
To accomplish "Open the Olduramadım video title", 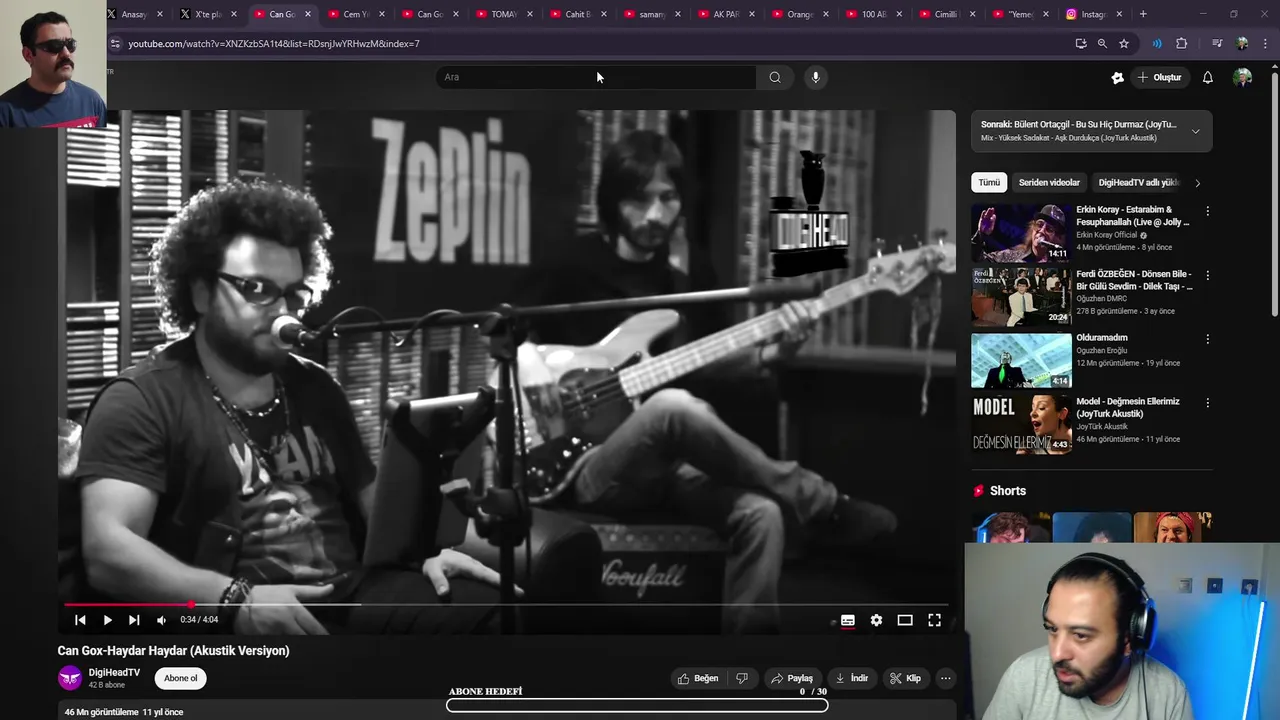I will click(1102, 338).
